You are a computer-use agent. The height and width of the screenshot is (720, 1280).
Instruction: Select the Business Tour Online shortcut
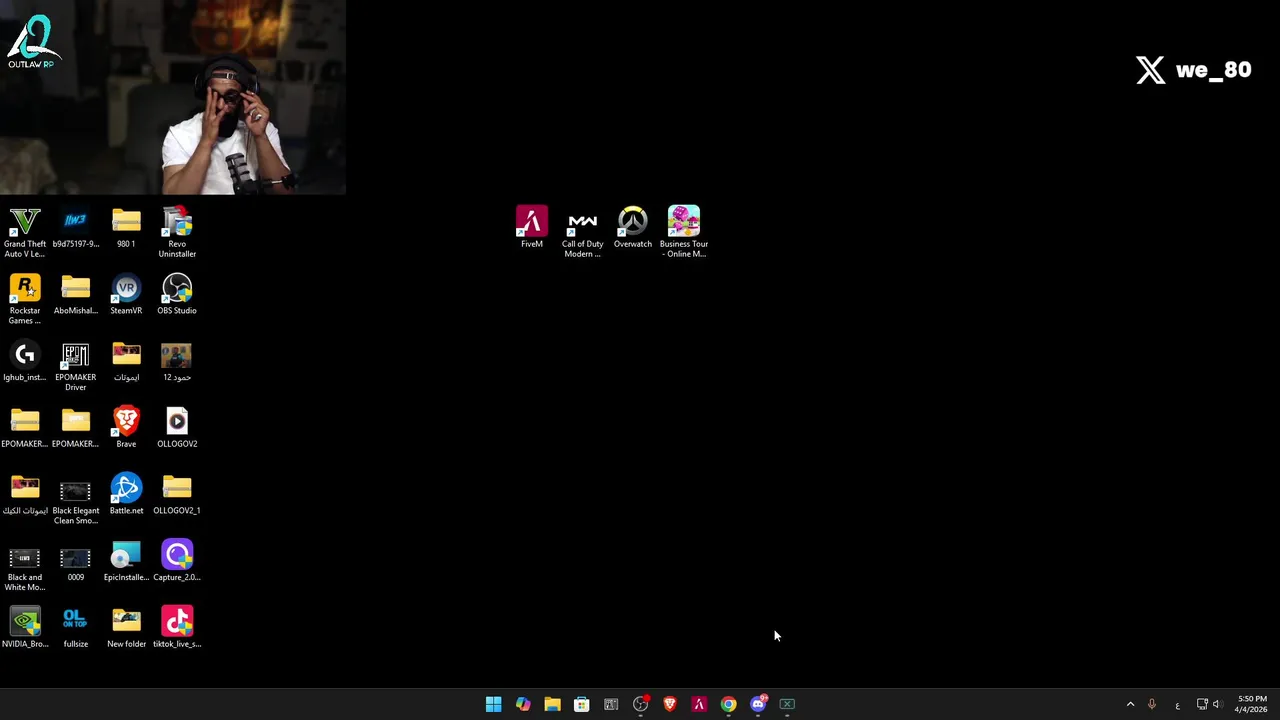pyautogui.click(x=684, y=232)
